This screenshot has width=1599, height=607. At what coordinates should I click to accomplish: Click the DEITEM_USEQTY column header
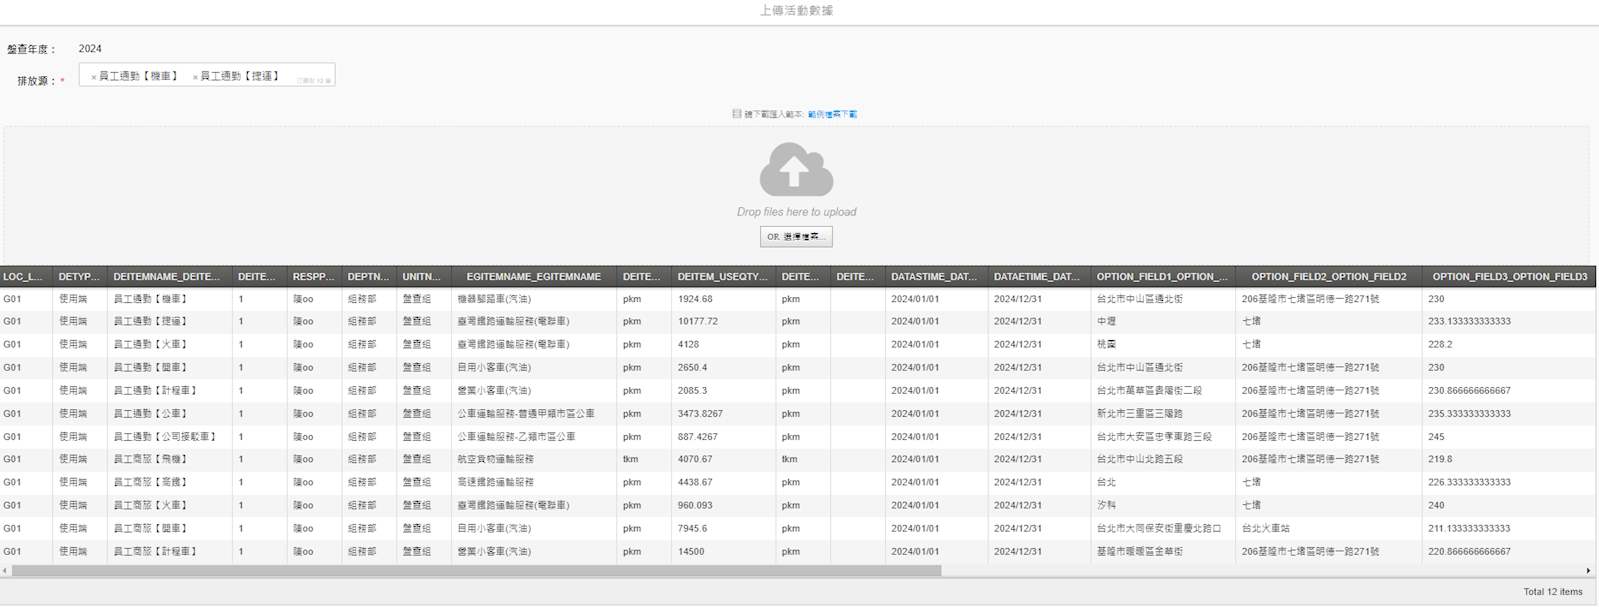722,277
